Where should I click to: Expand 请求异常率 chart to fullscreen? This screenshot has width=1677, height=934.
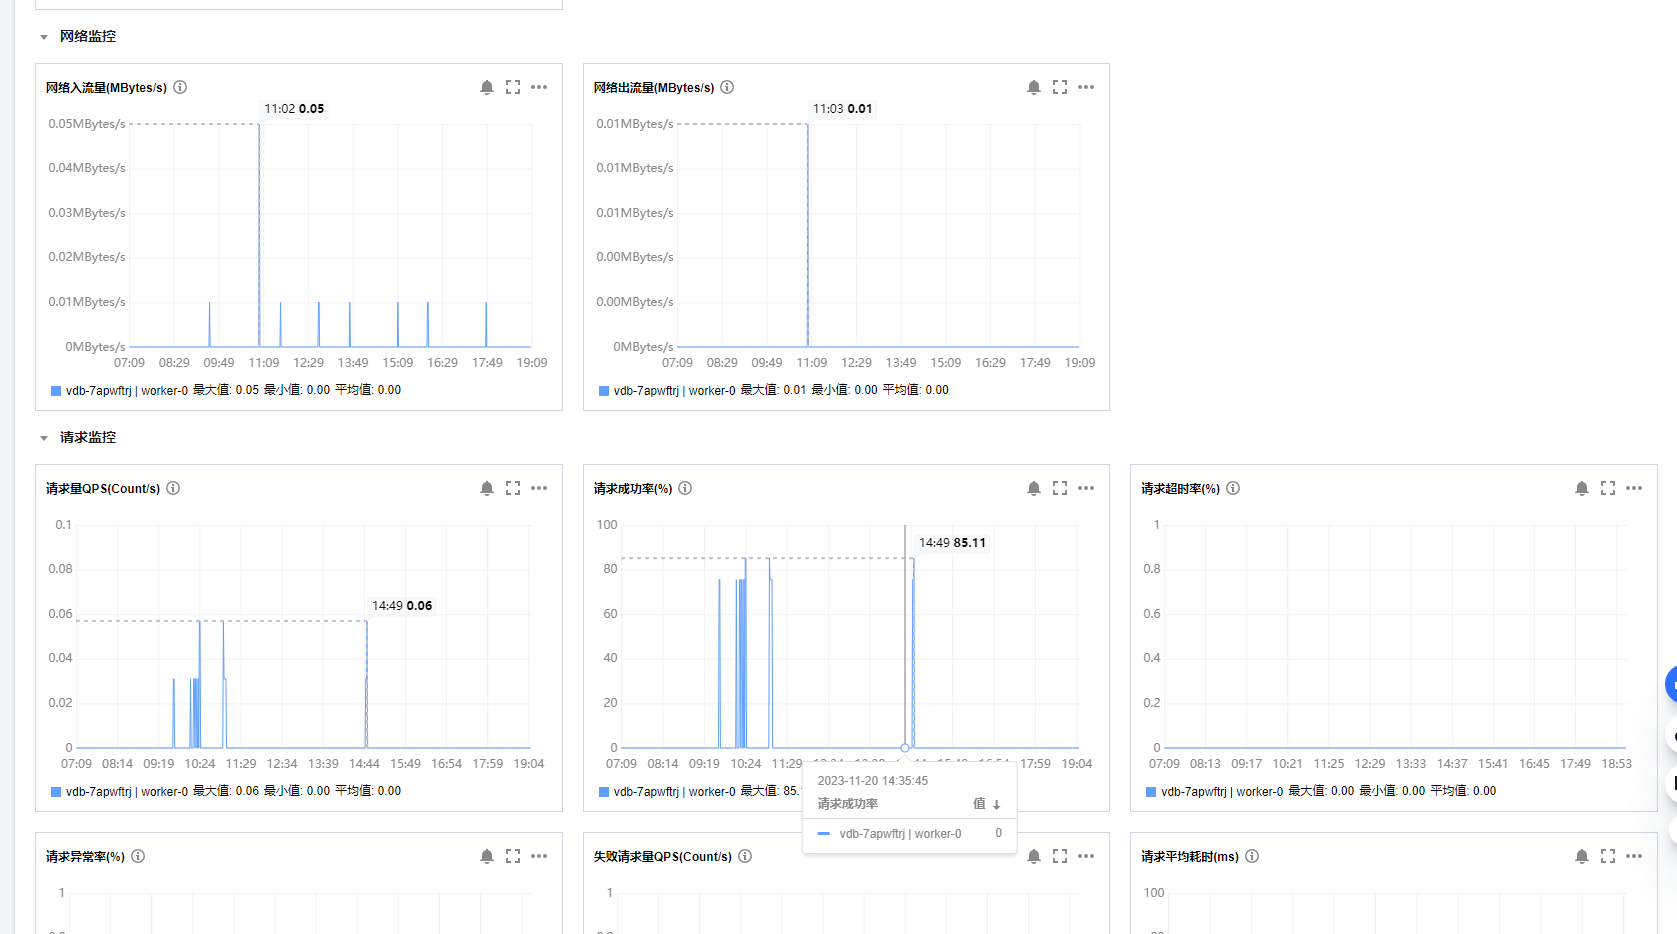[x=513, y=856]
